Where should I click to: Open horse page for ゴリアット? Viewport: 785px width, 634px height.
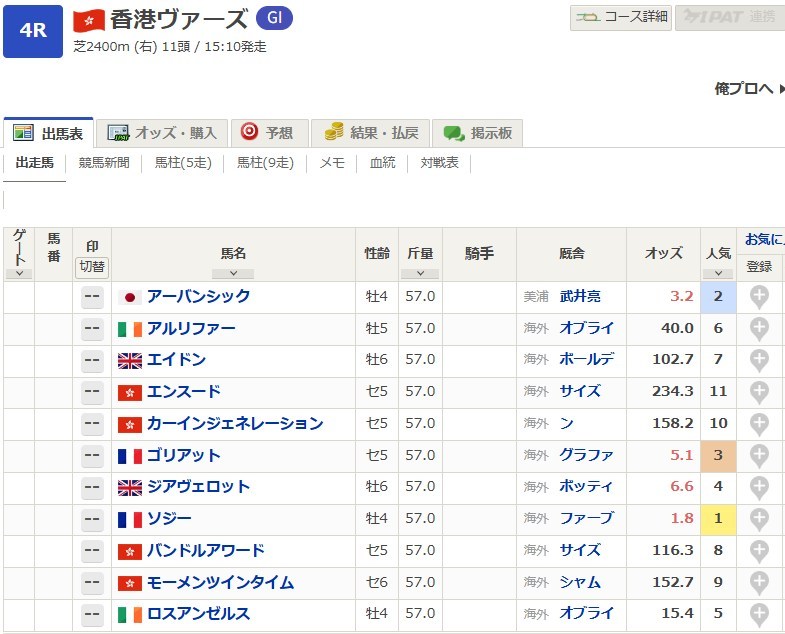point(183,456)
